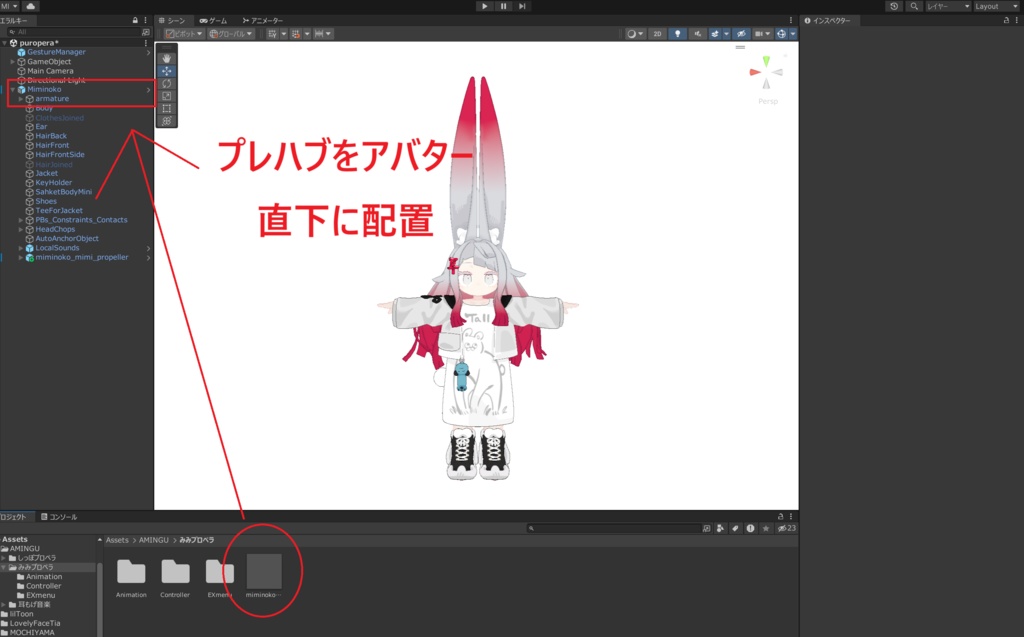Toggle 2D view mode in Scene
Viewport: 1024px width, 637px height.
(657, 33)
